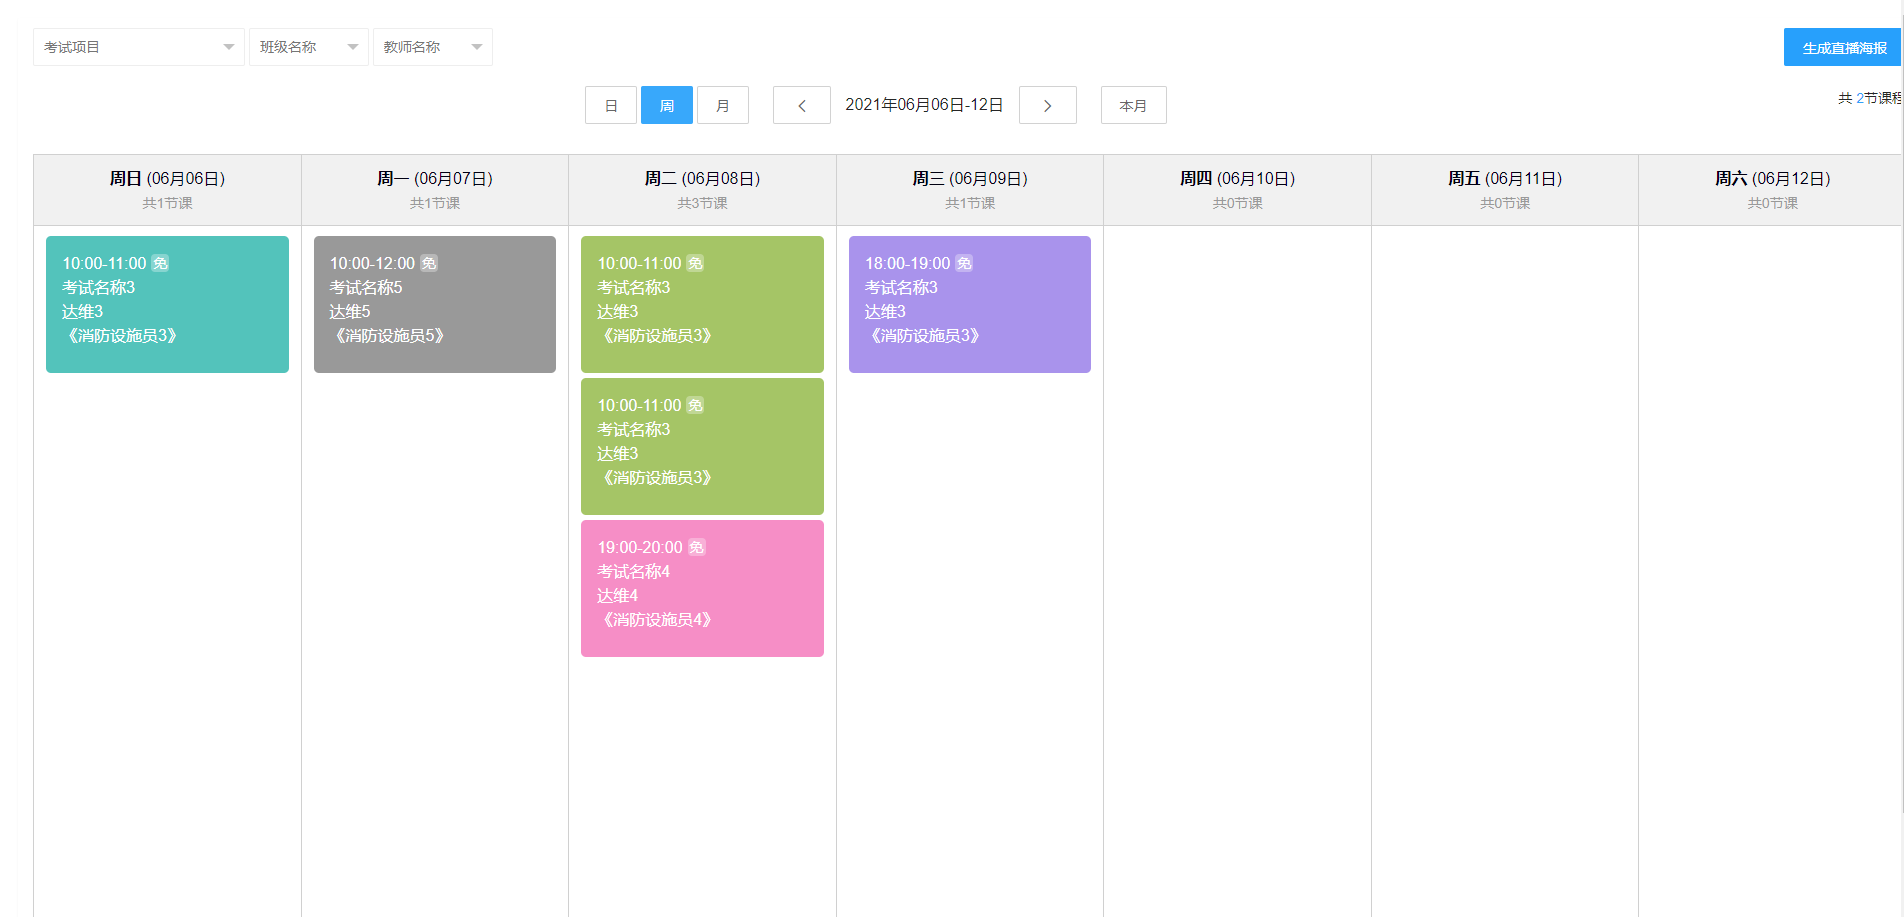Click 免 badge on second green Tuesday course
1904x917 pixels.
point(697,404)
